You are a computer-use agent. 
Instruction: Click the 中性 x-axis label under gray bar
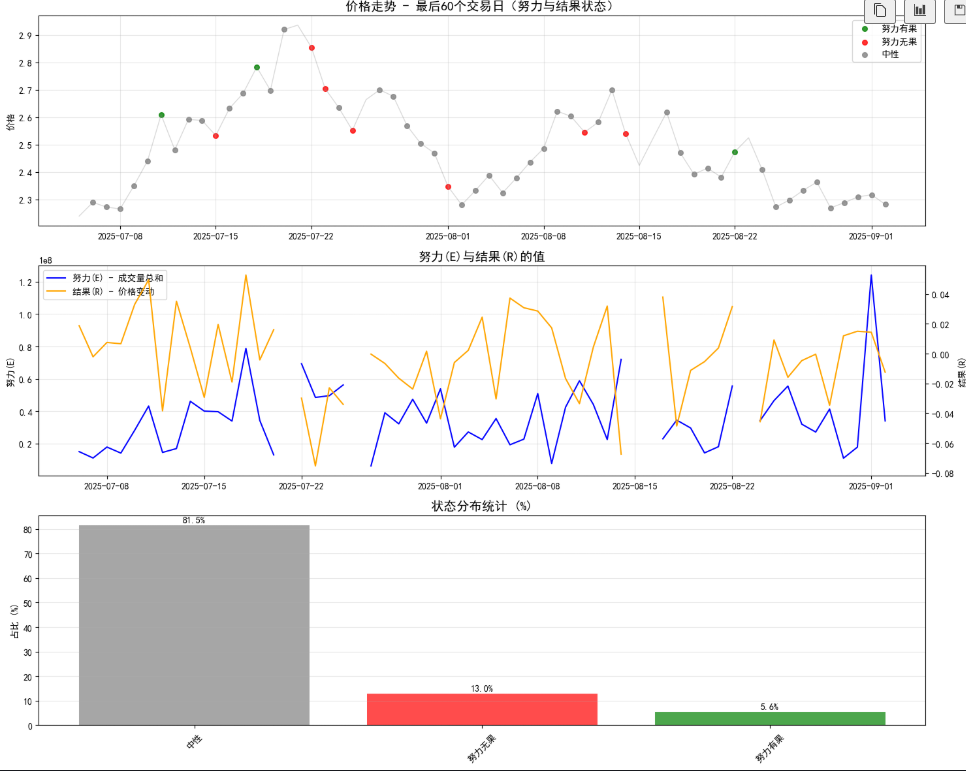(194, 742)
